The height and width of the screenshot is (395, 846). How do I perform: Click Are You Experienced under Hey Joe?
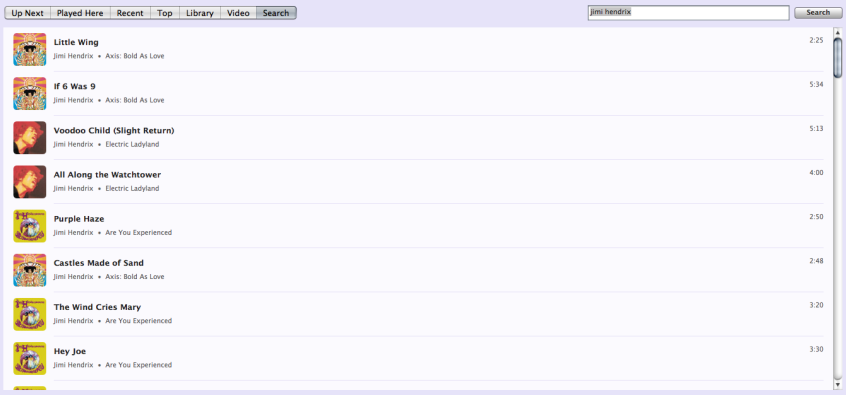coord(139,365)
